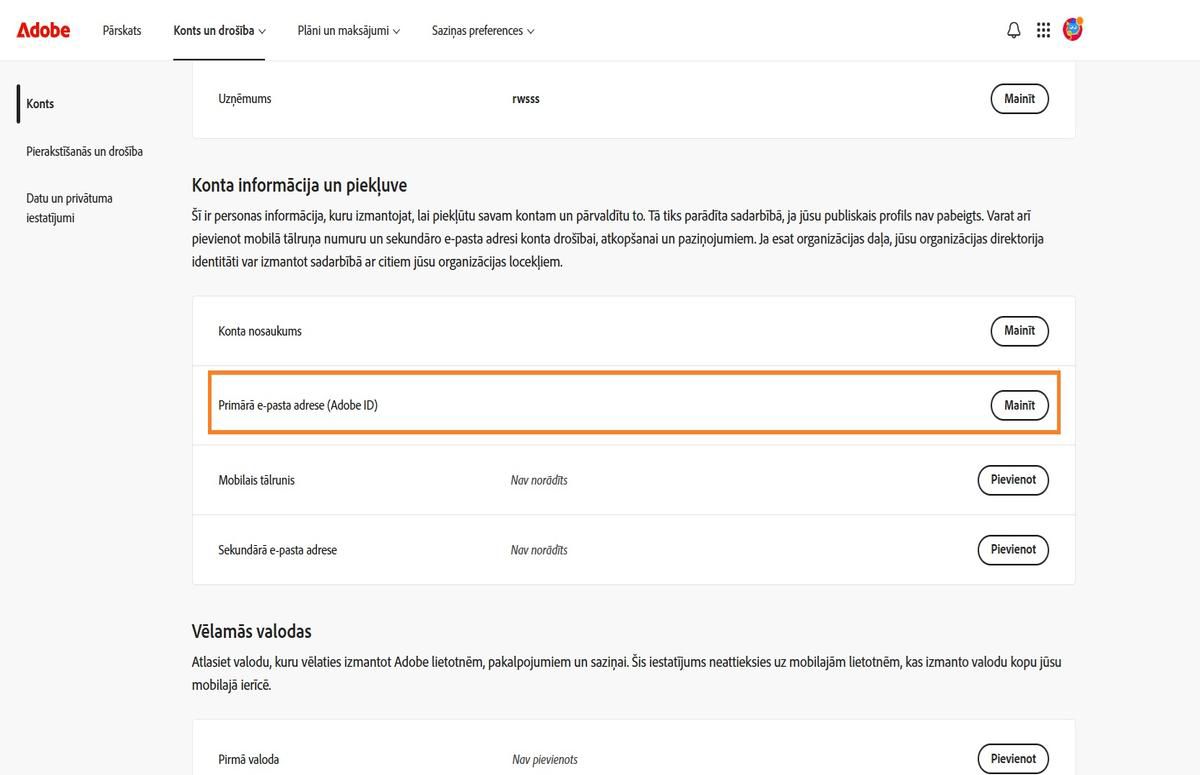Viewport: 1200px width, 775px height.
Task: Expand the Saziņas preferences dropdown
Action: [x=482, y=30]
